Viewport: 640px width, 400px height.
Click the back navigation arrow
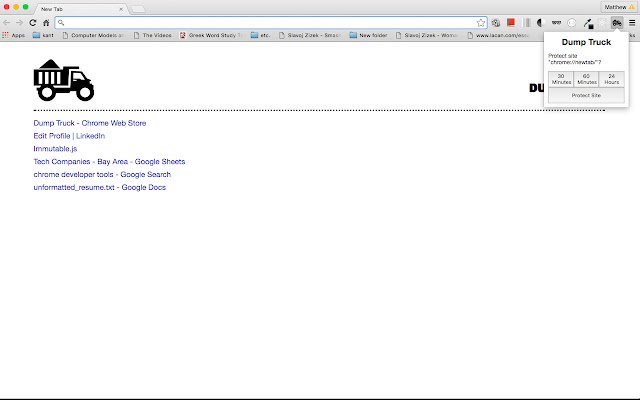tap(7, 23)
